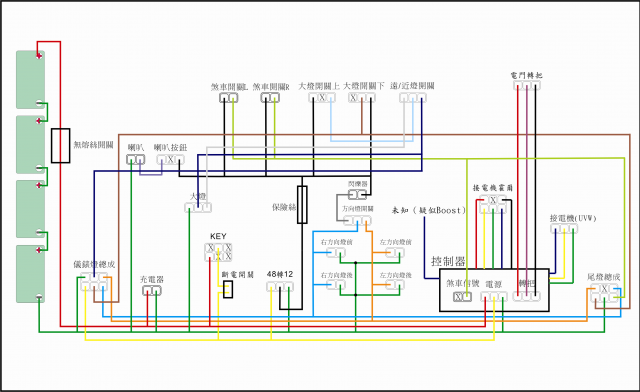640x392 pixels.
Task: Select the 尾燈總成 label
Action: (x=604, y=277)
